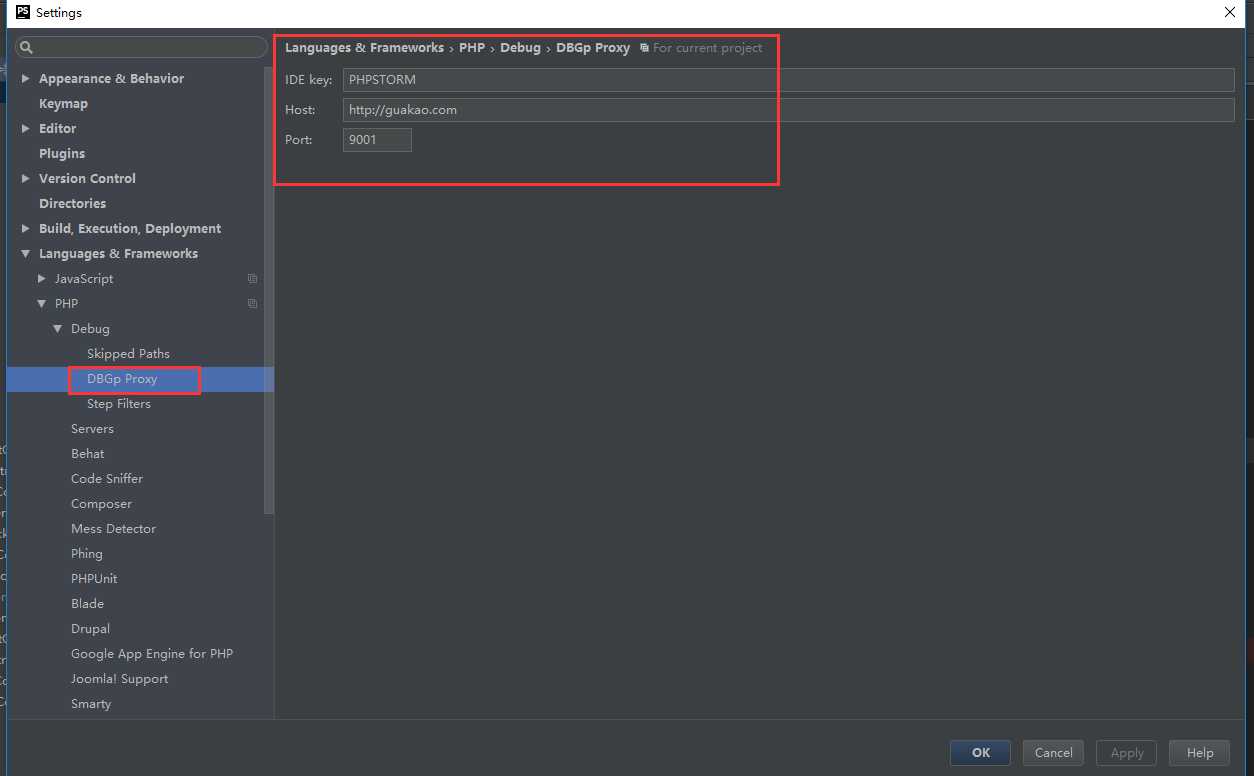
Task: Select DBGp Proxy in the tree
Action: [122, 379]
